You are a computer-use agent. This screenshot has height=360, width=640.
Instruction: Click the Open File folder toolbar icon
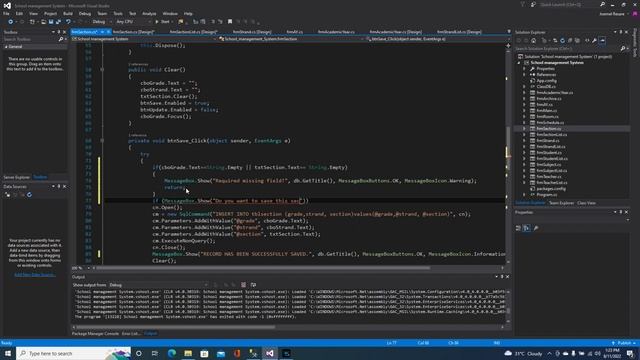[43, 22]
